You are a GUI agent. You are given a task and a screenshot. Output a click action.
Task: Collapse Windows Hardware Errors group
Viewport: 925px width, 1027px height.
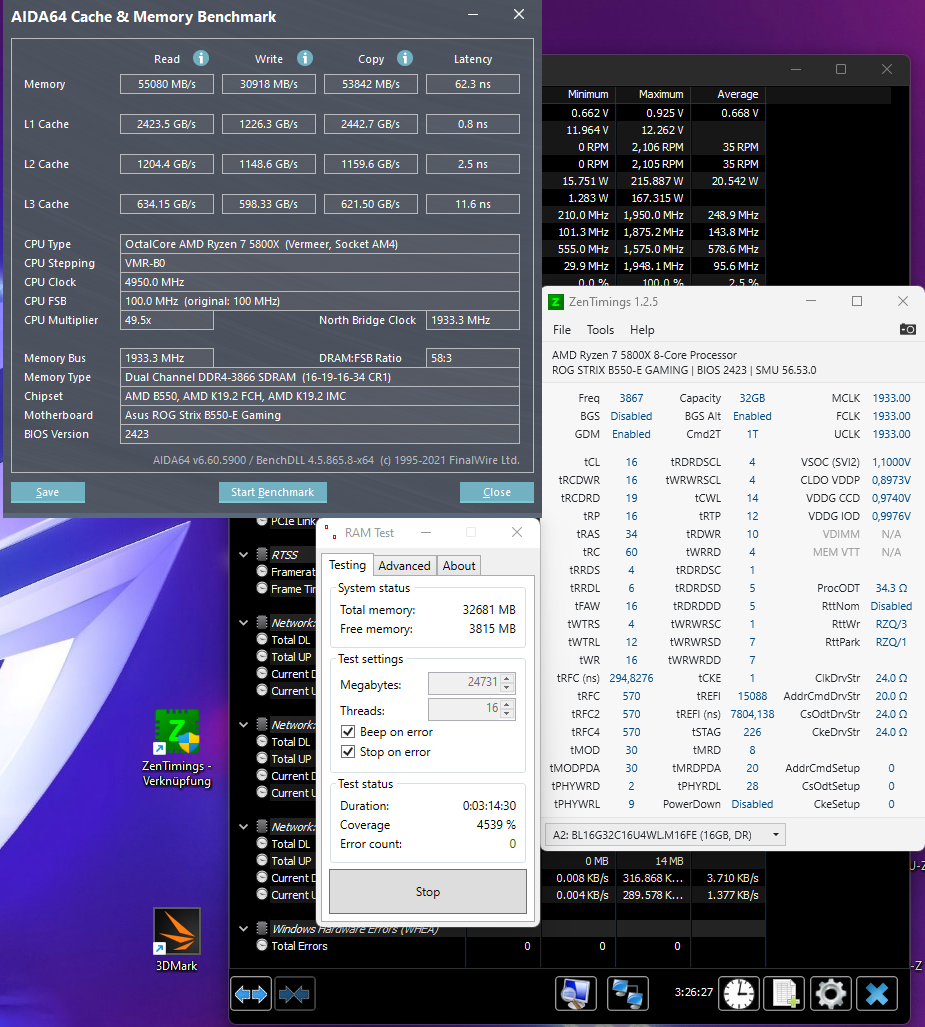pyautogui.click(x=244, y=929)
